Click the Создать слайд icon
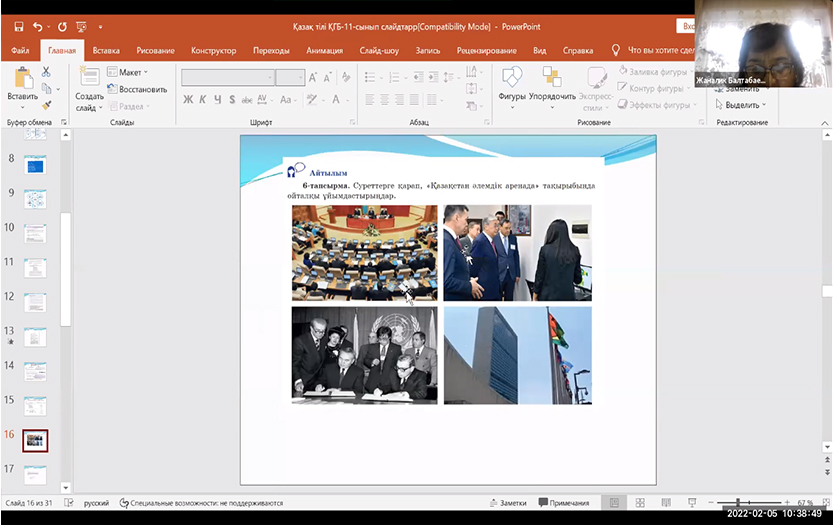Screen dimensions: 833x525 [89, 78]
